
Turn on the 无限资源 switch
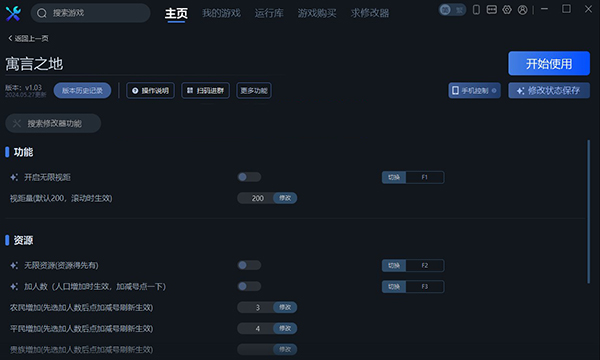point(249,265)
